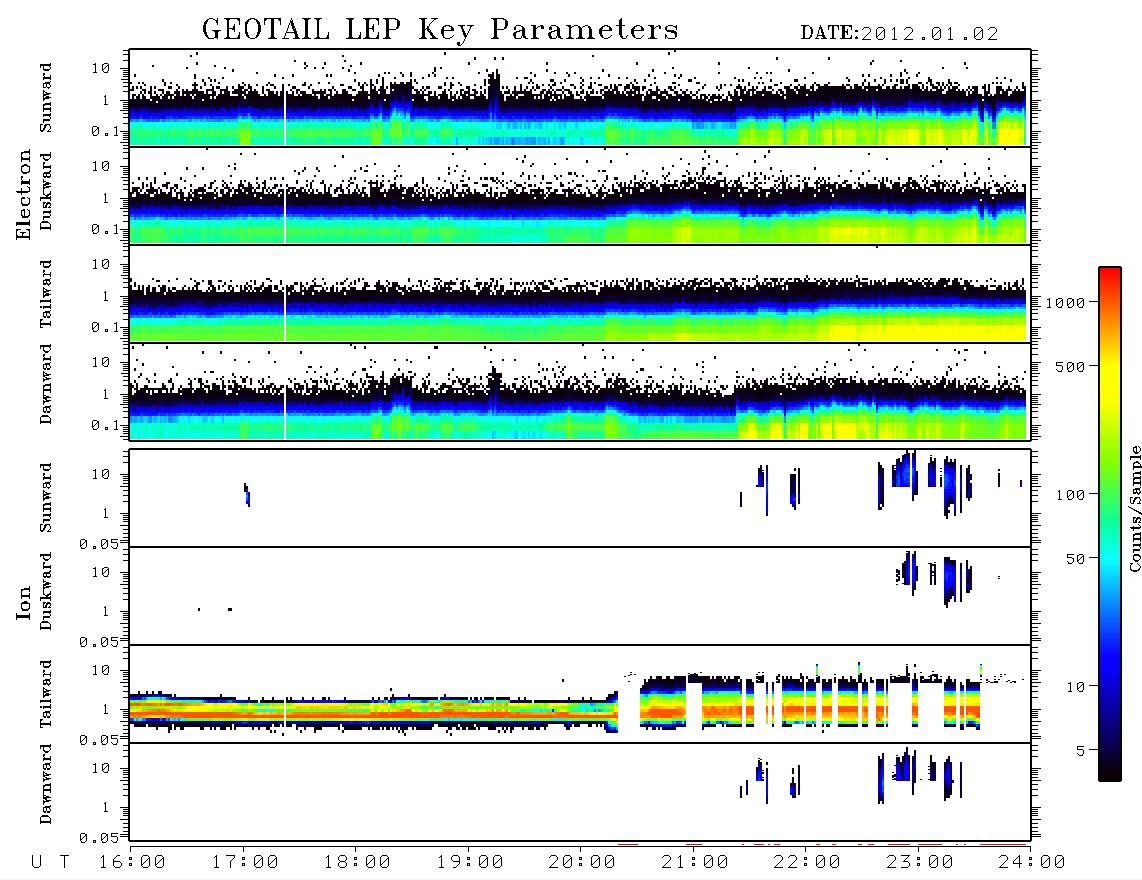Click the Electron "Dawnward" panel label
This screenshot has height=880, width=1142.
click(x=46, y=385)
